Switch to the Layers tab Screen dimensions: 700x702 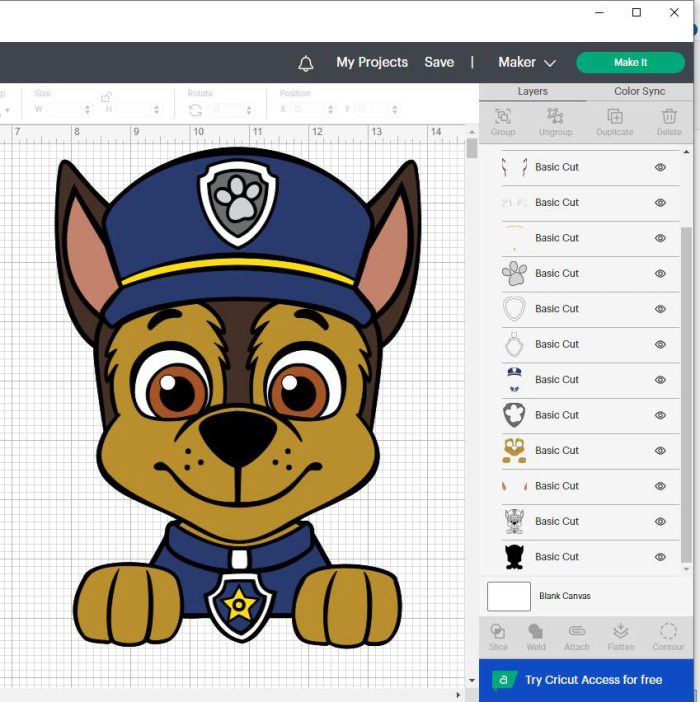(533, 91)
